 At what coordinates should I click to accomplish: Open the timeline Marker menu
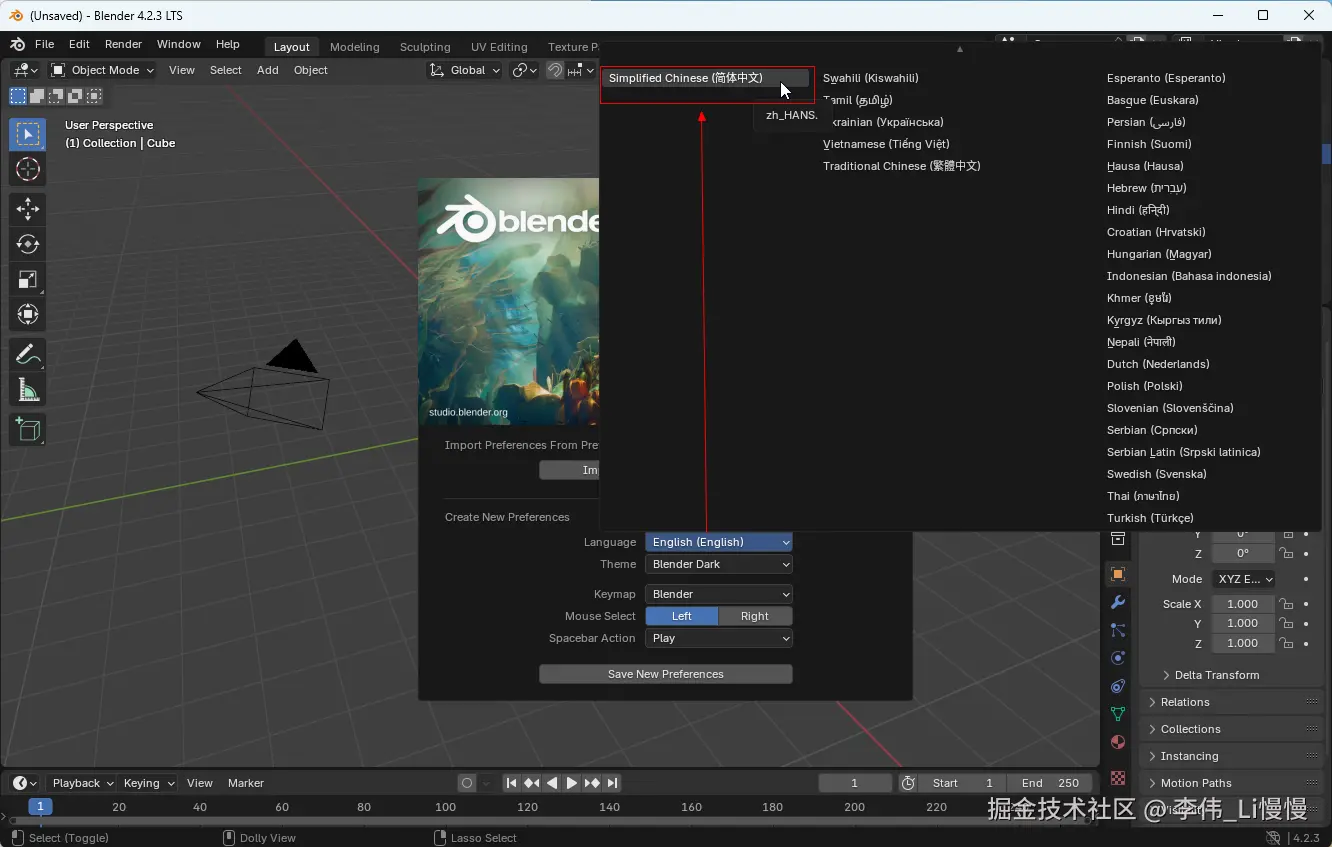[246, 783]
